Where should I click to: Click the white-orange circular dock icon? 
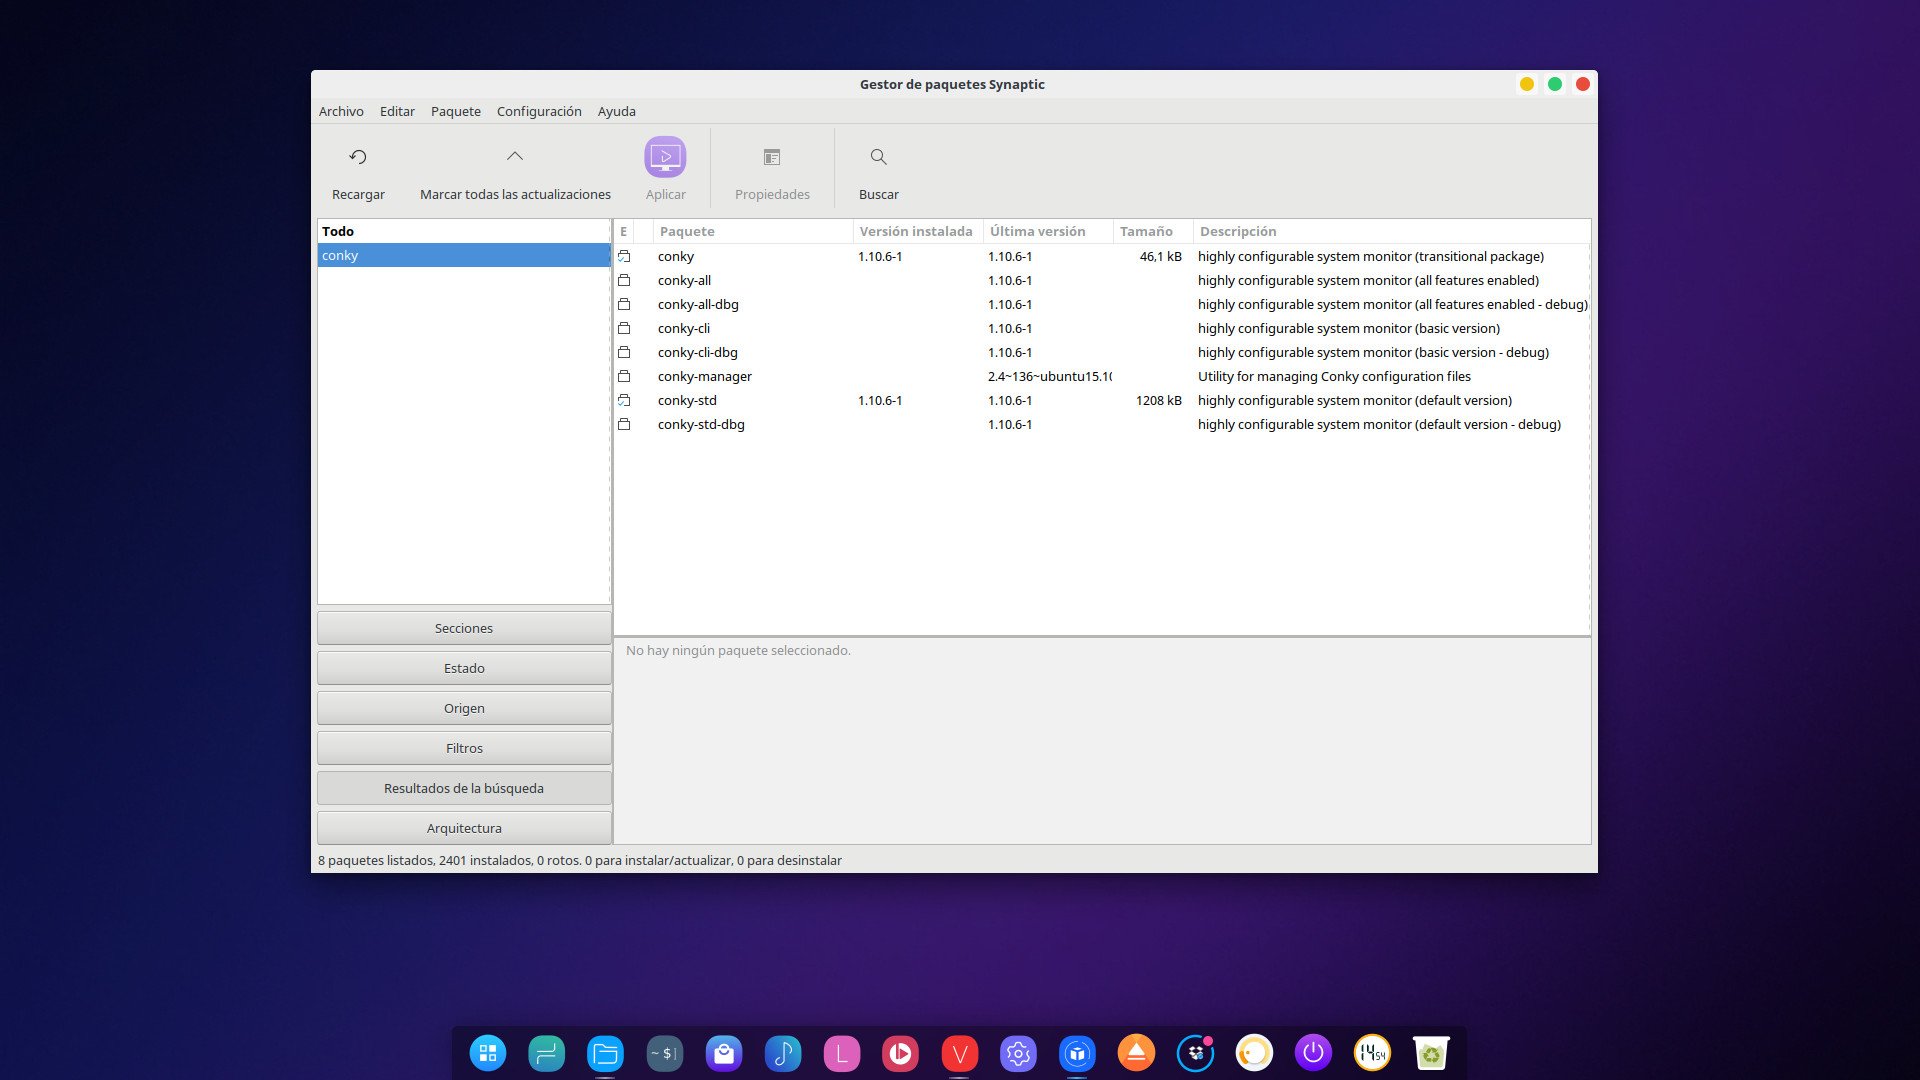coord(1254,1053)
